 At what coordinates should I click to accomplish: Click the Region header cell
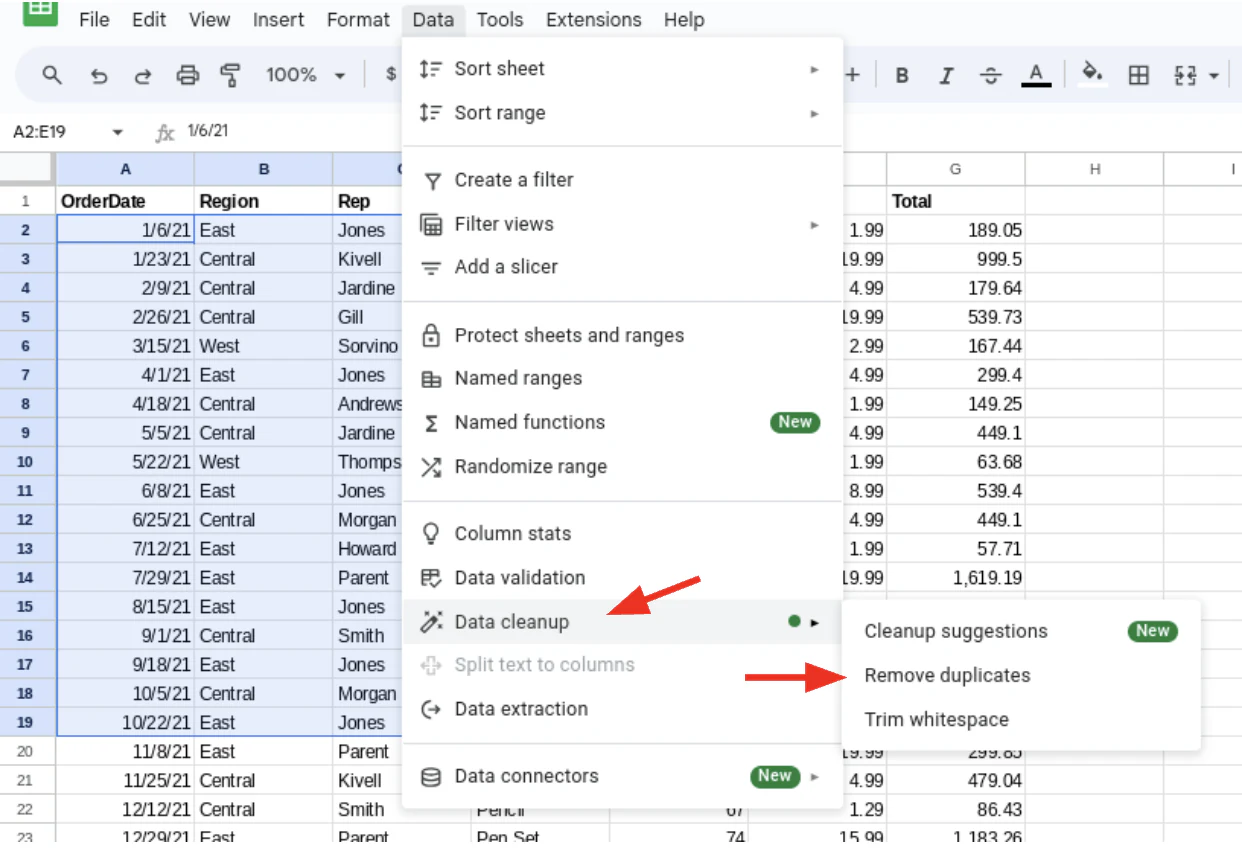[264, 201]
